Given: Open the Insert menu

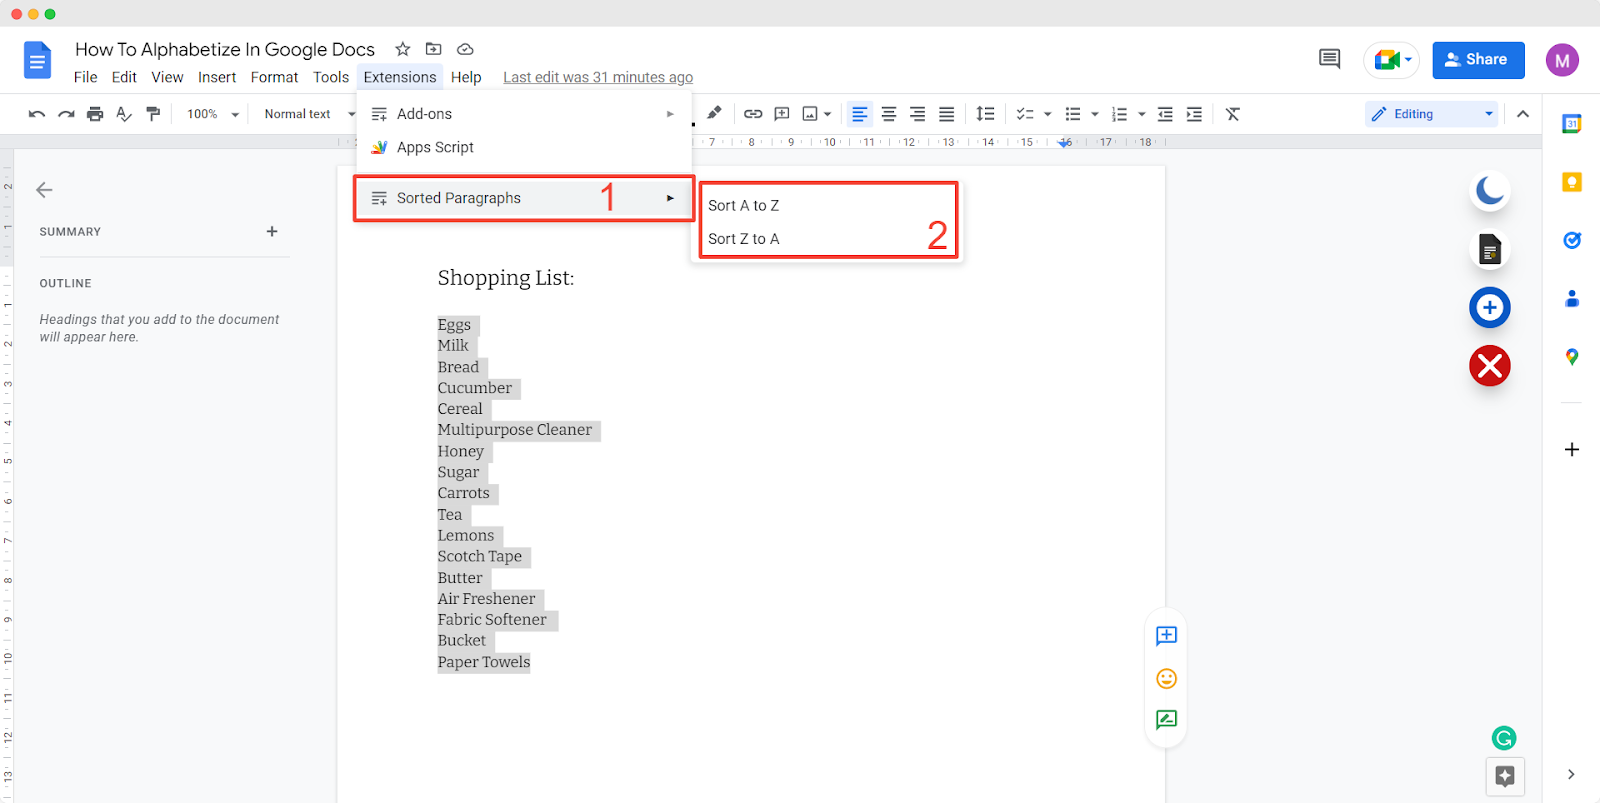Looking at the screenshot, I should 217,77.
